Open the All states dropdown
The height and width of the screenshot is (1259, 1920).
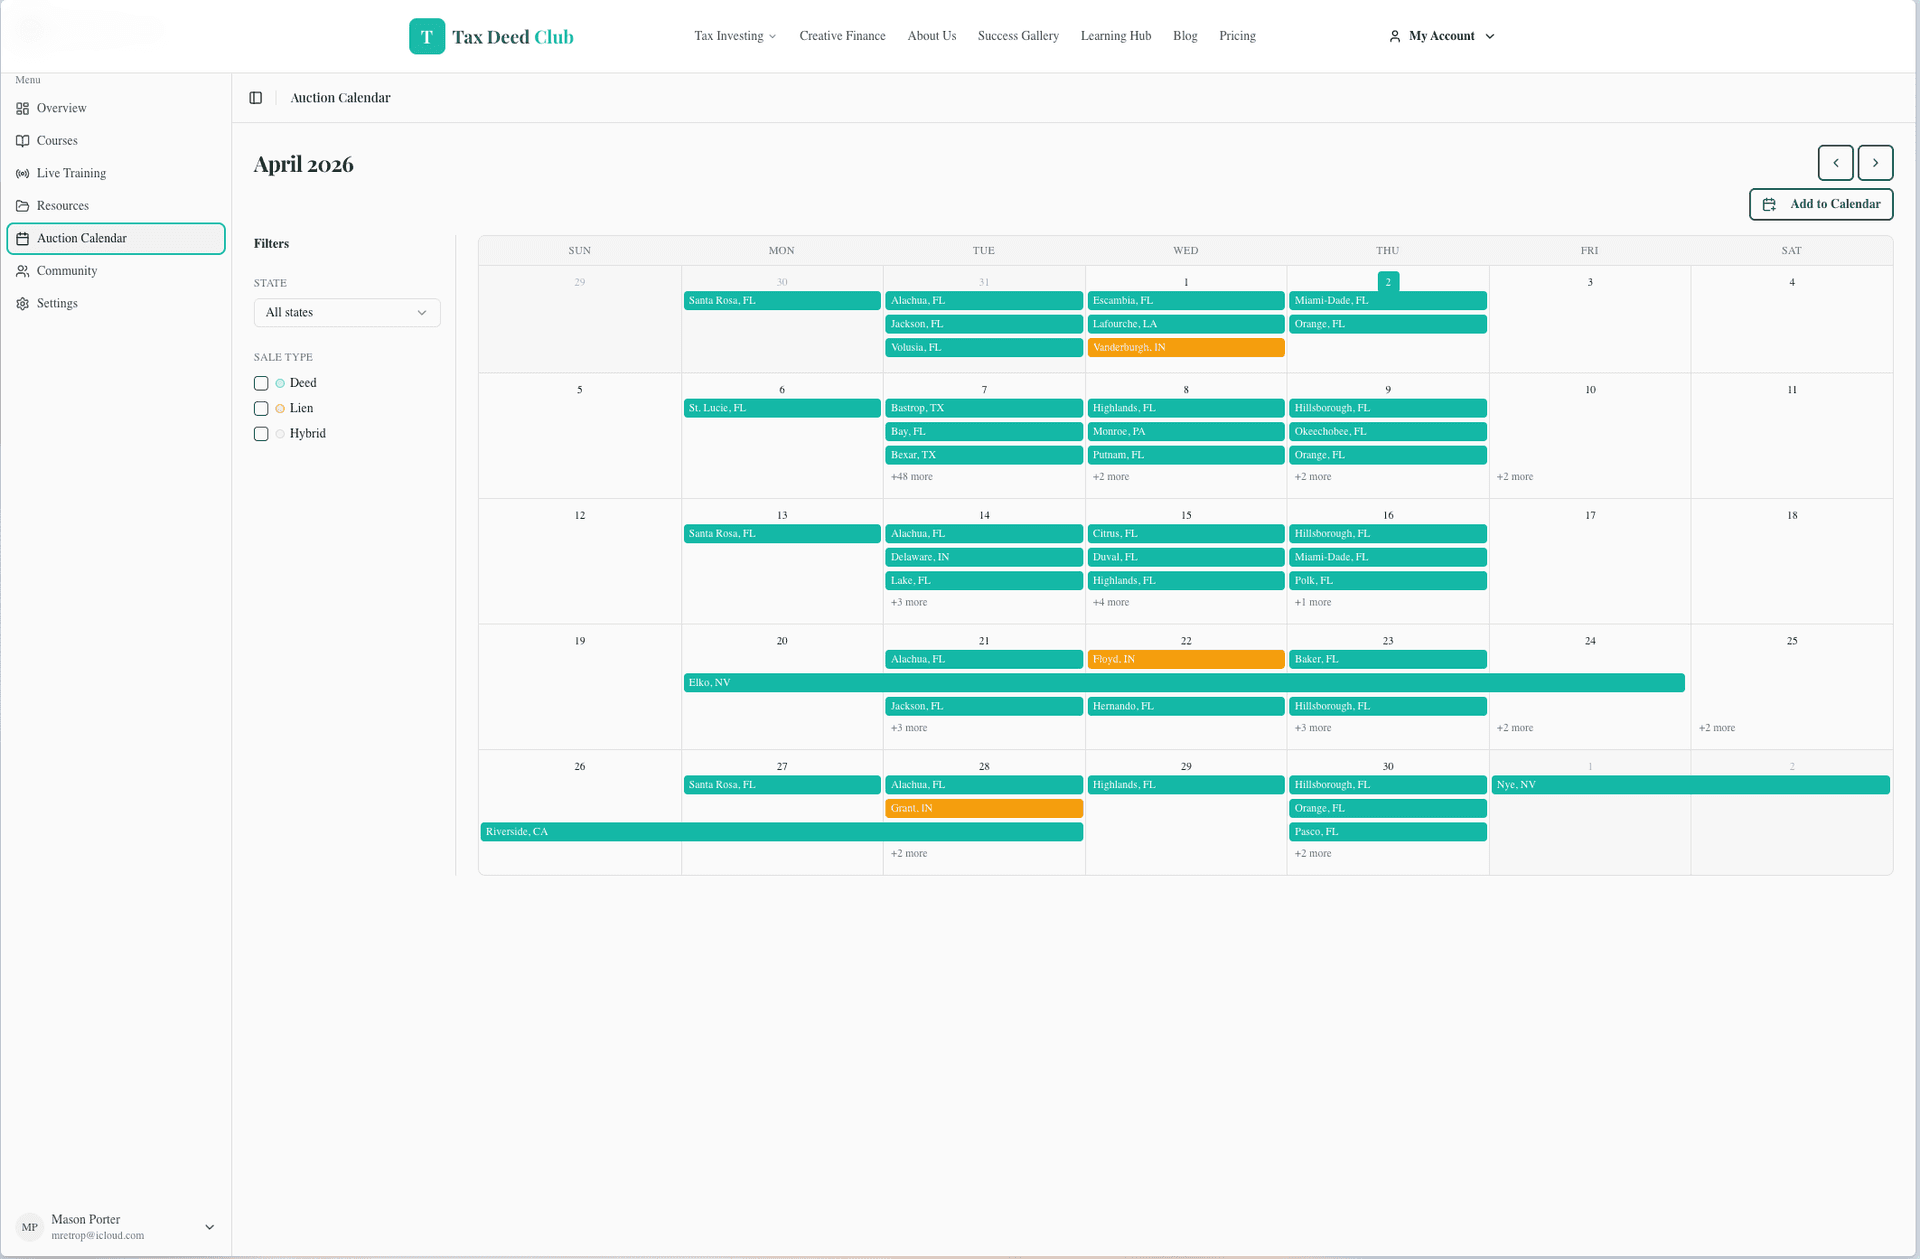pyautogui.click(x=346, y=313)
